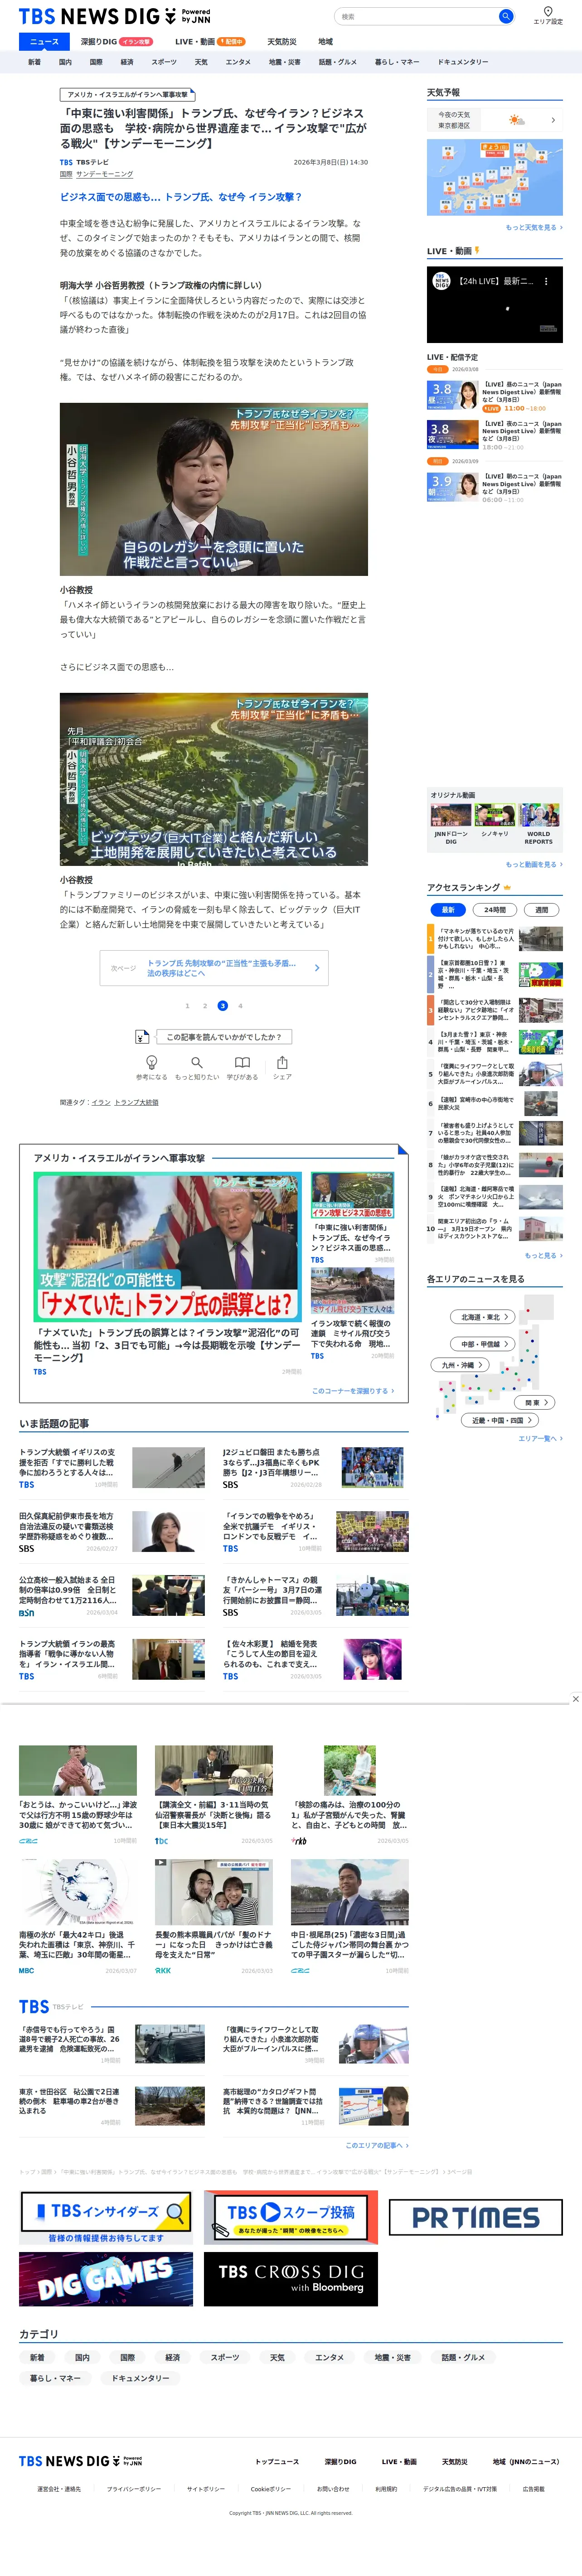Open JNNドローンDIG original video

click(x=451, y=824)
